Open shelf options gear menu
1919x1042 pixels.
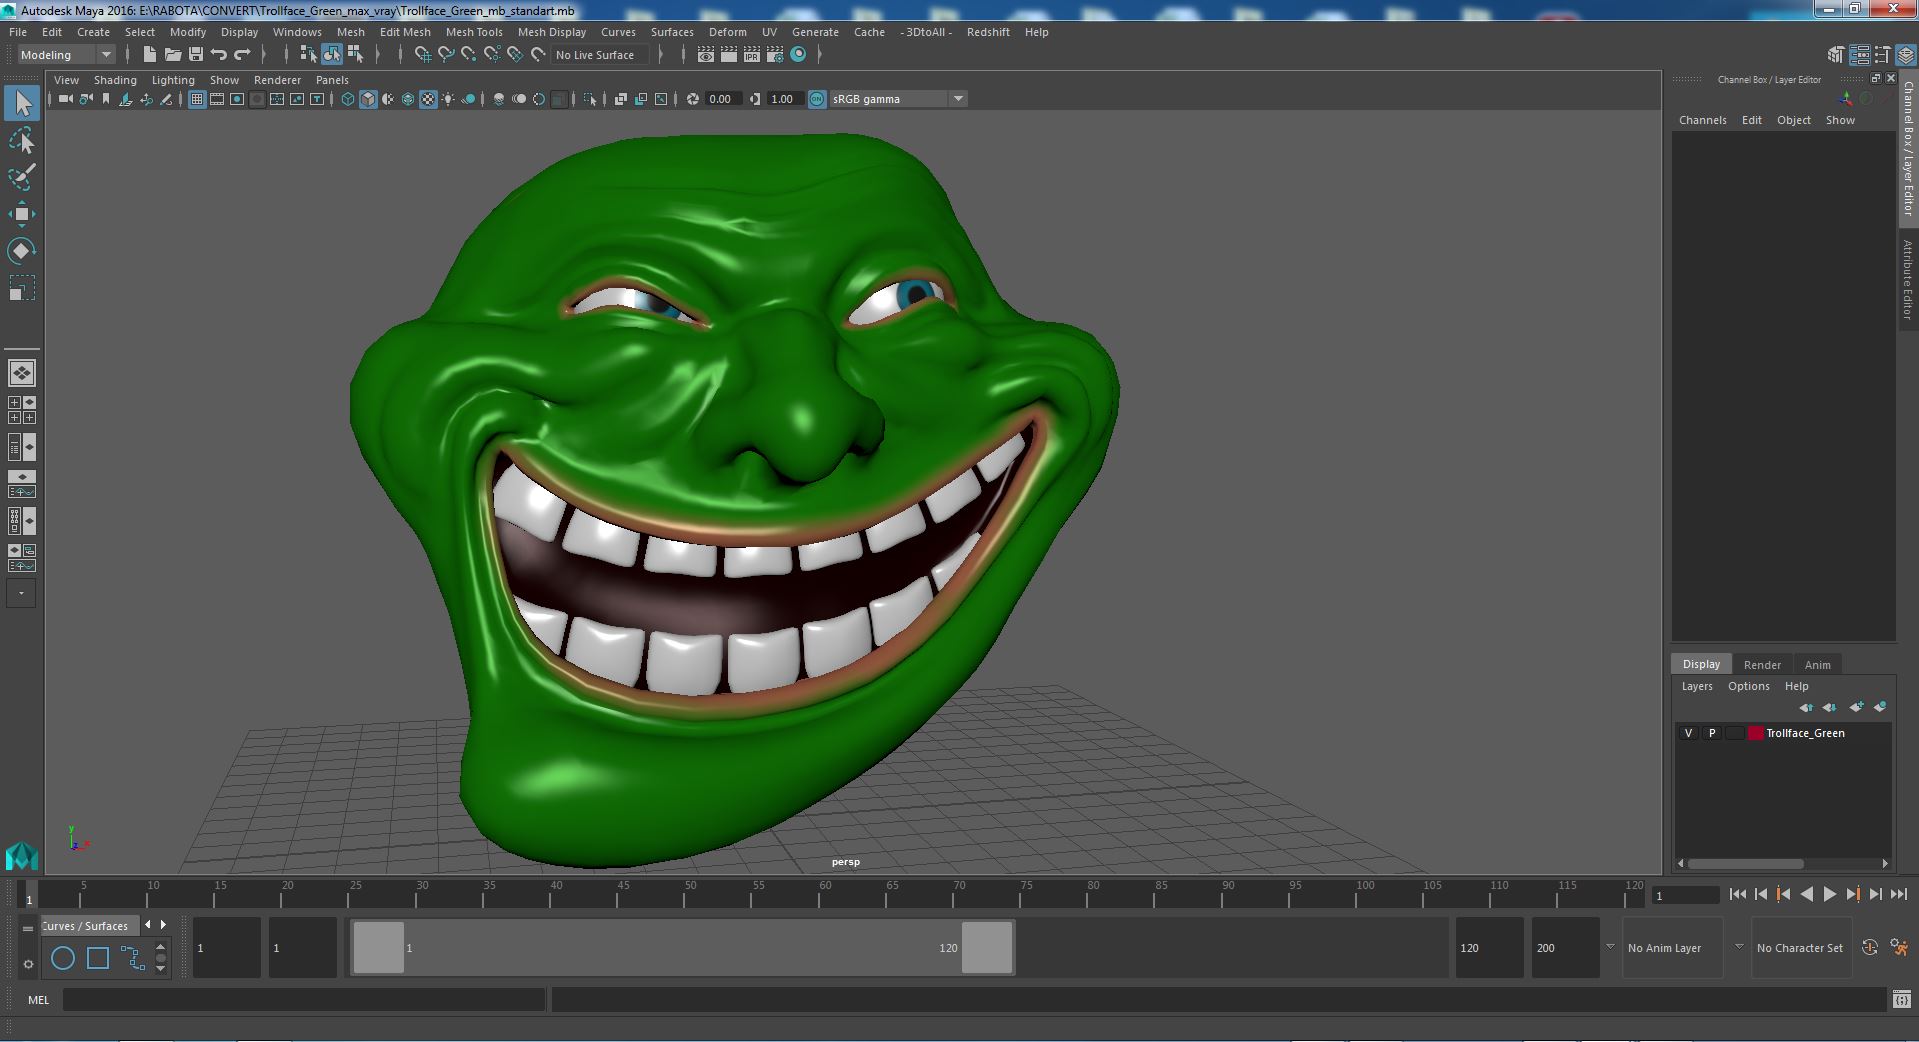click(28, 965)
